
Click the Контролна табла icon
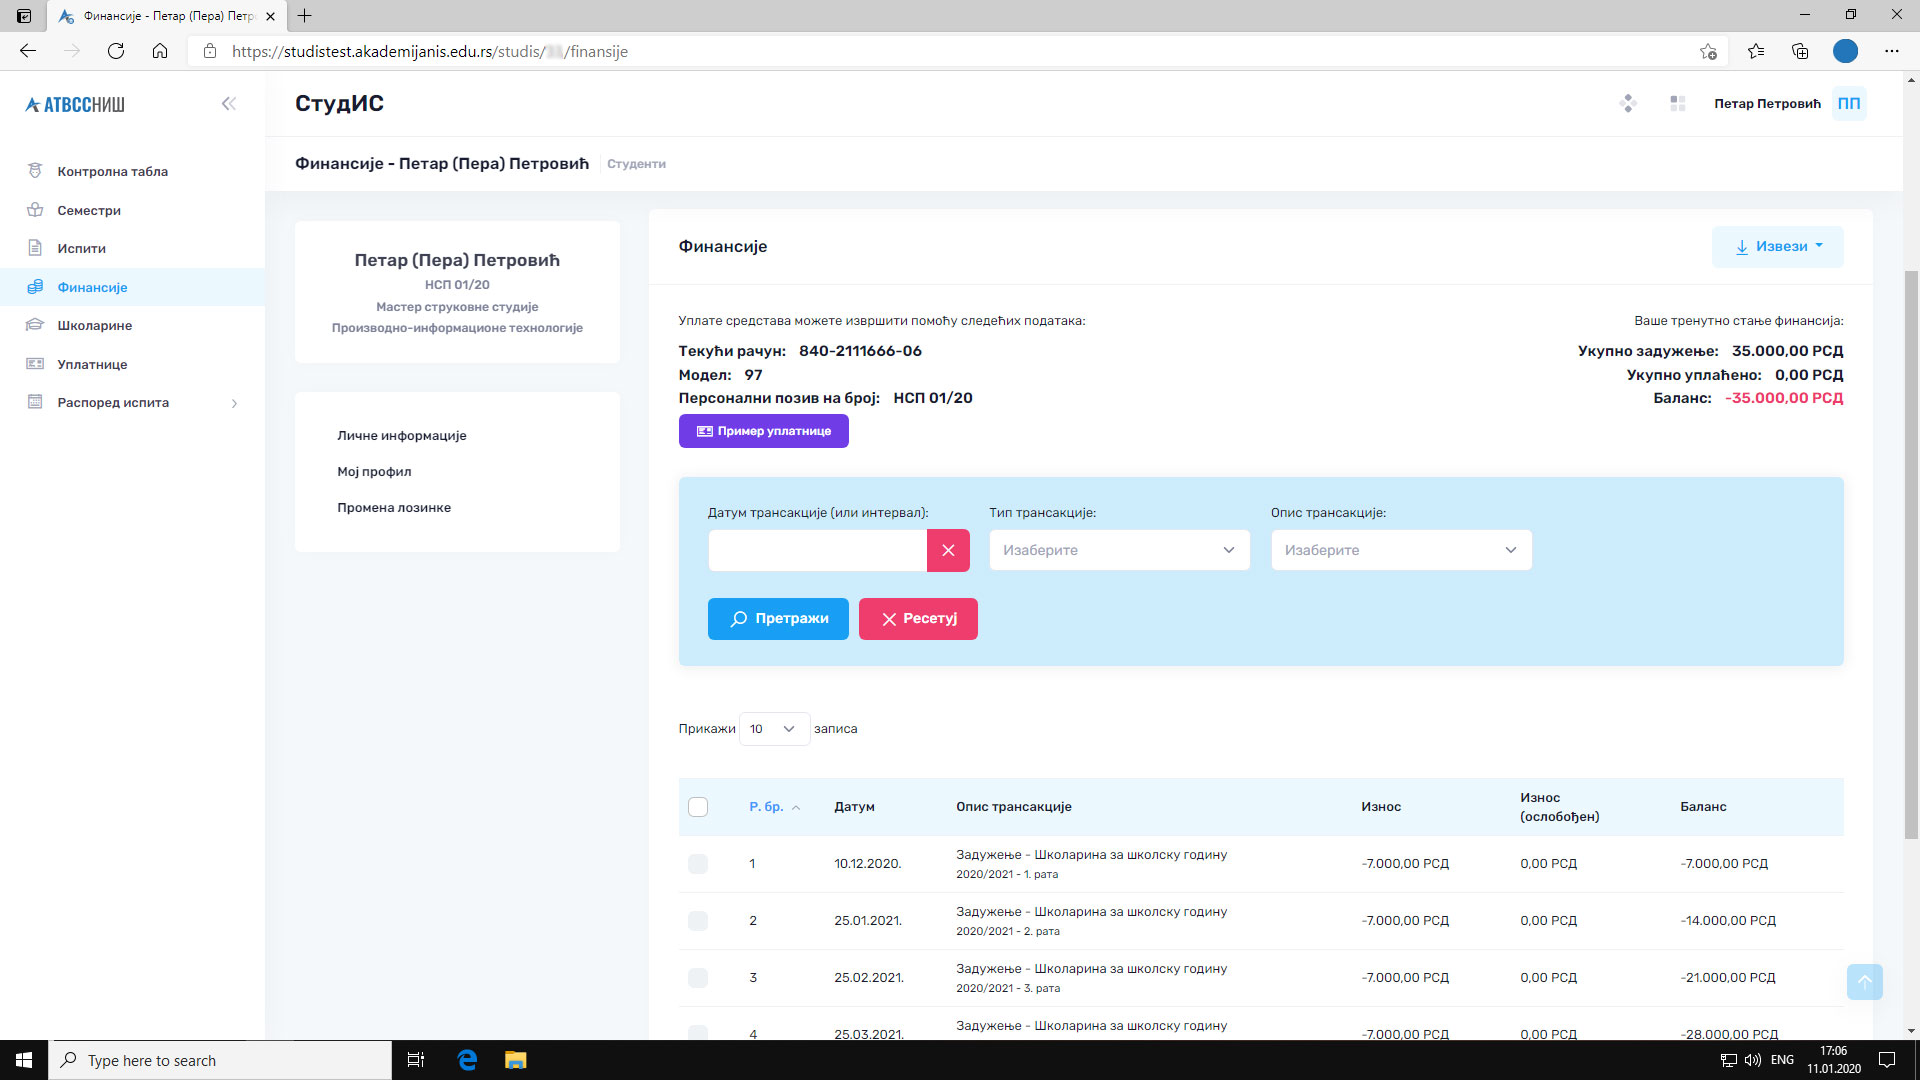point(35,171)
